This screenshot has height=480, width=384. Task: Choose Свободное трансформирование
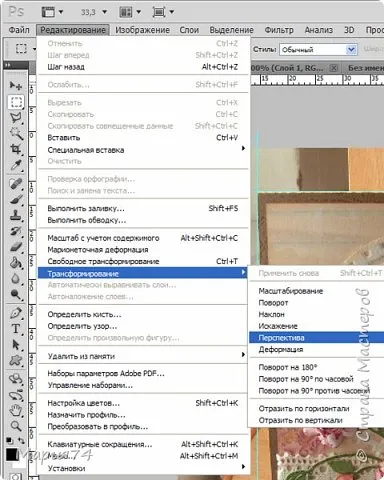pos(143,261)
